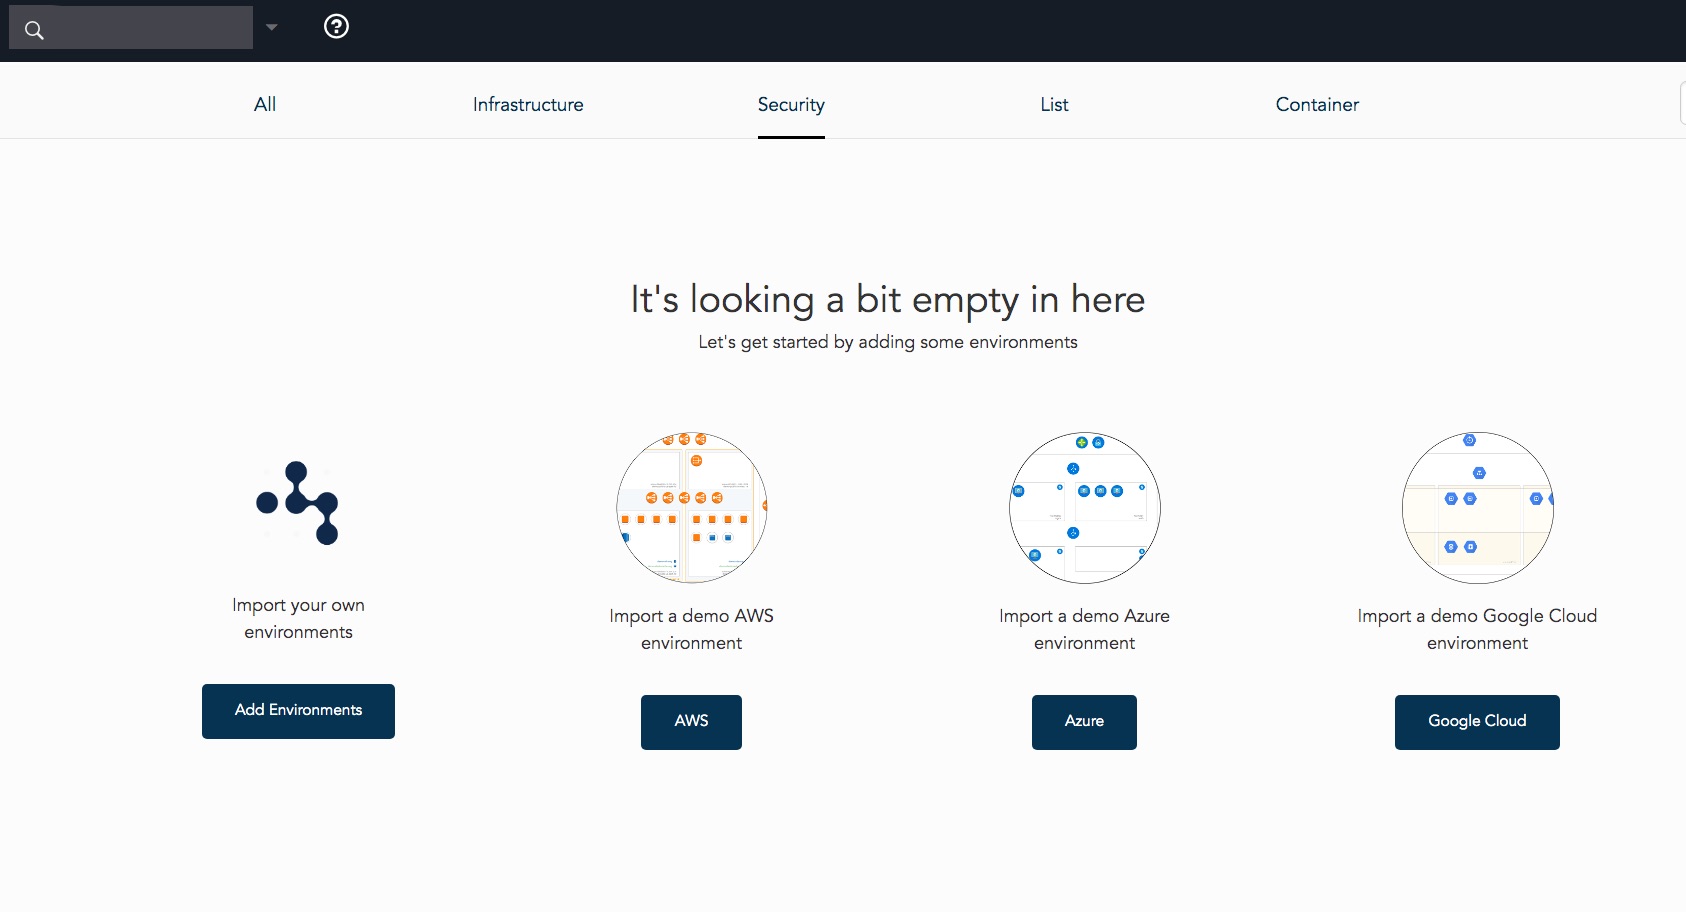Import the demo AWS environment button

click(x=691, y=722)
